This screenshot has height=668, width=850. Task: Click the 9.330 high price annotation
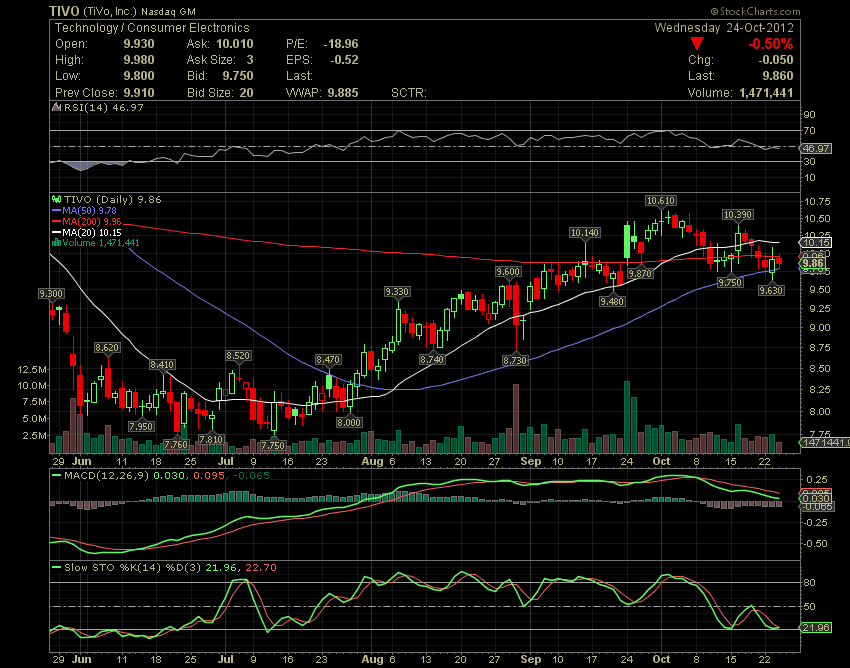[x=397, y=292]
